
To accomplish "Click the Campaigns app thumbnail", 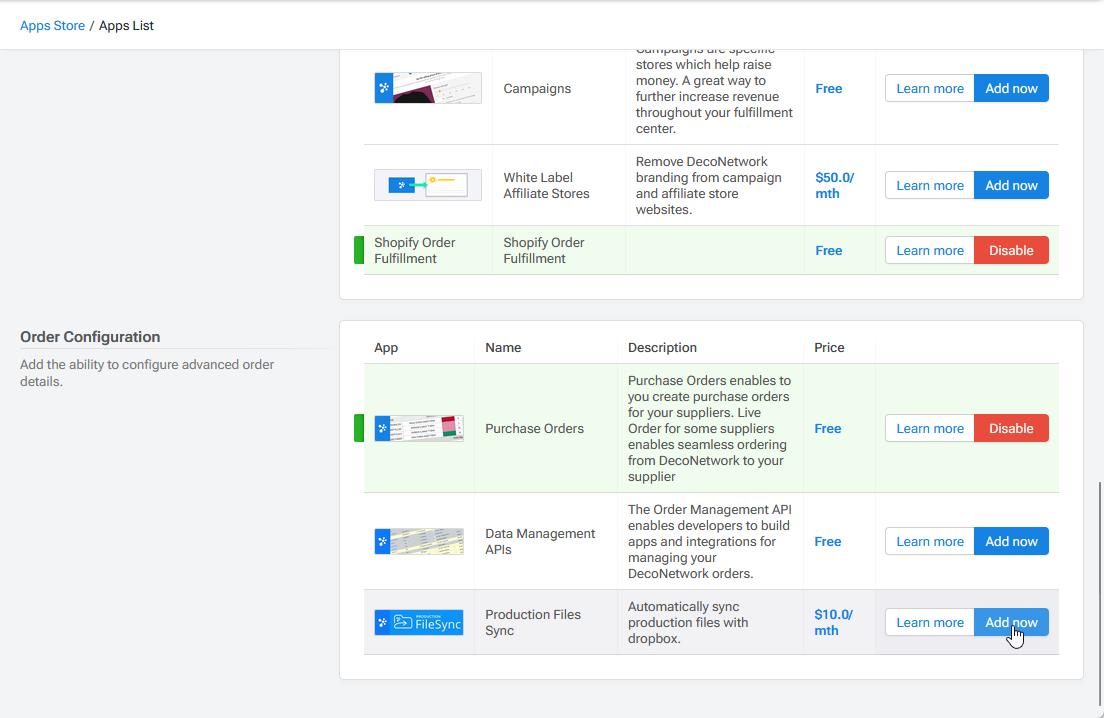I will (428, 88).
